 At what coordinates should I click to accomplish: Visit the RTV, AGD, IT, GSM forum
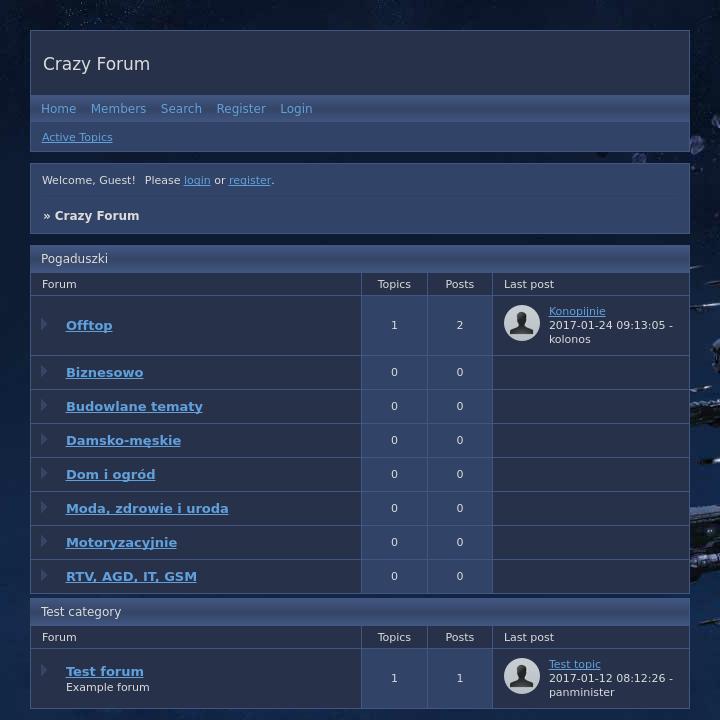pos(131,576)
